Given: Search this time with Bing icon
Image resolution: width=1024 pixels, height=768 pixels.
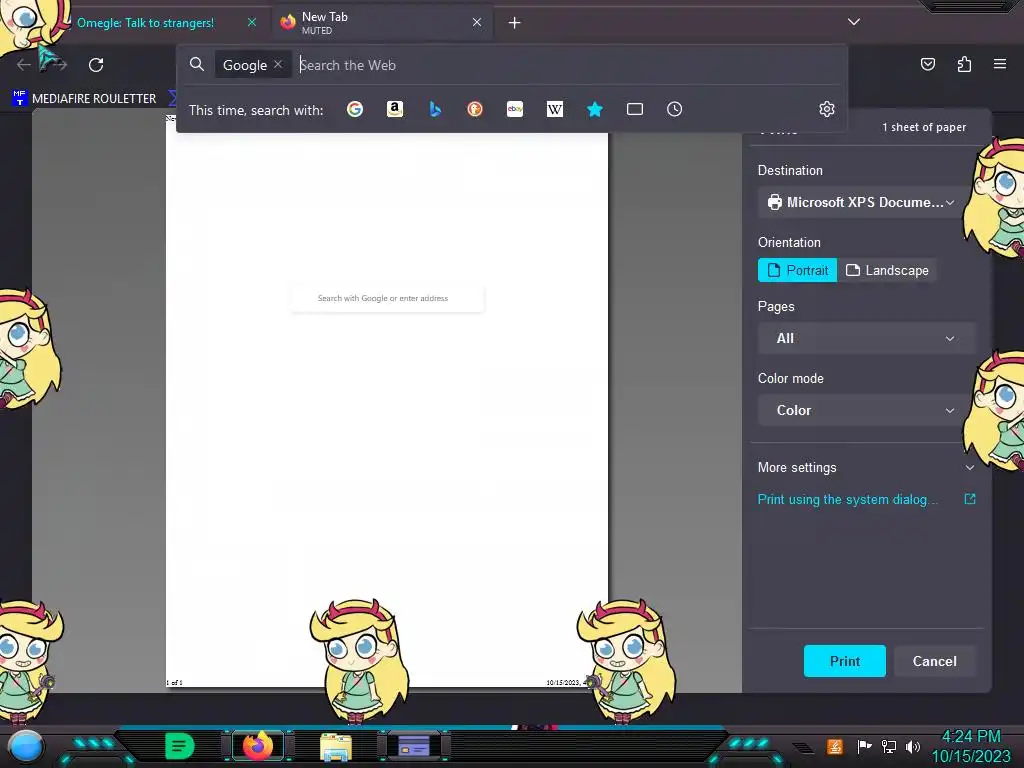Looking at the screenshot, I should pos(435,109).
